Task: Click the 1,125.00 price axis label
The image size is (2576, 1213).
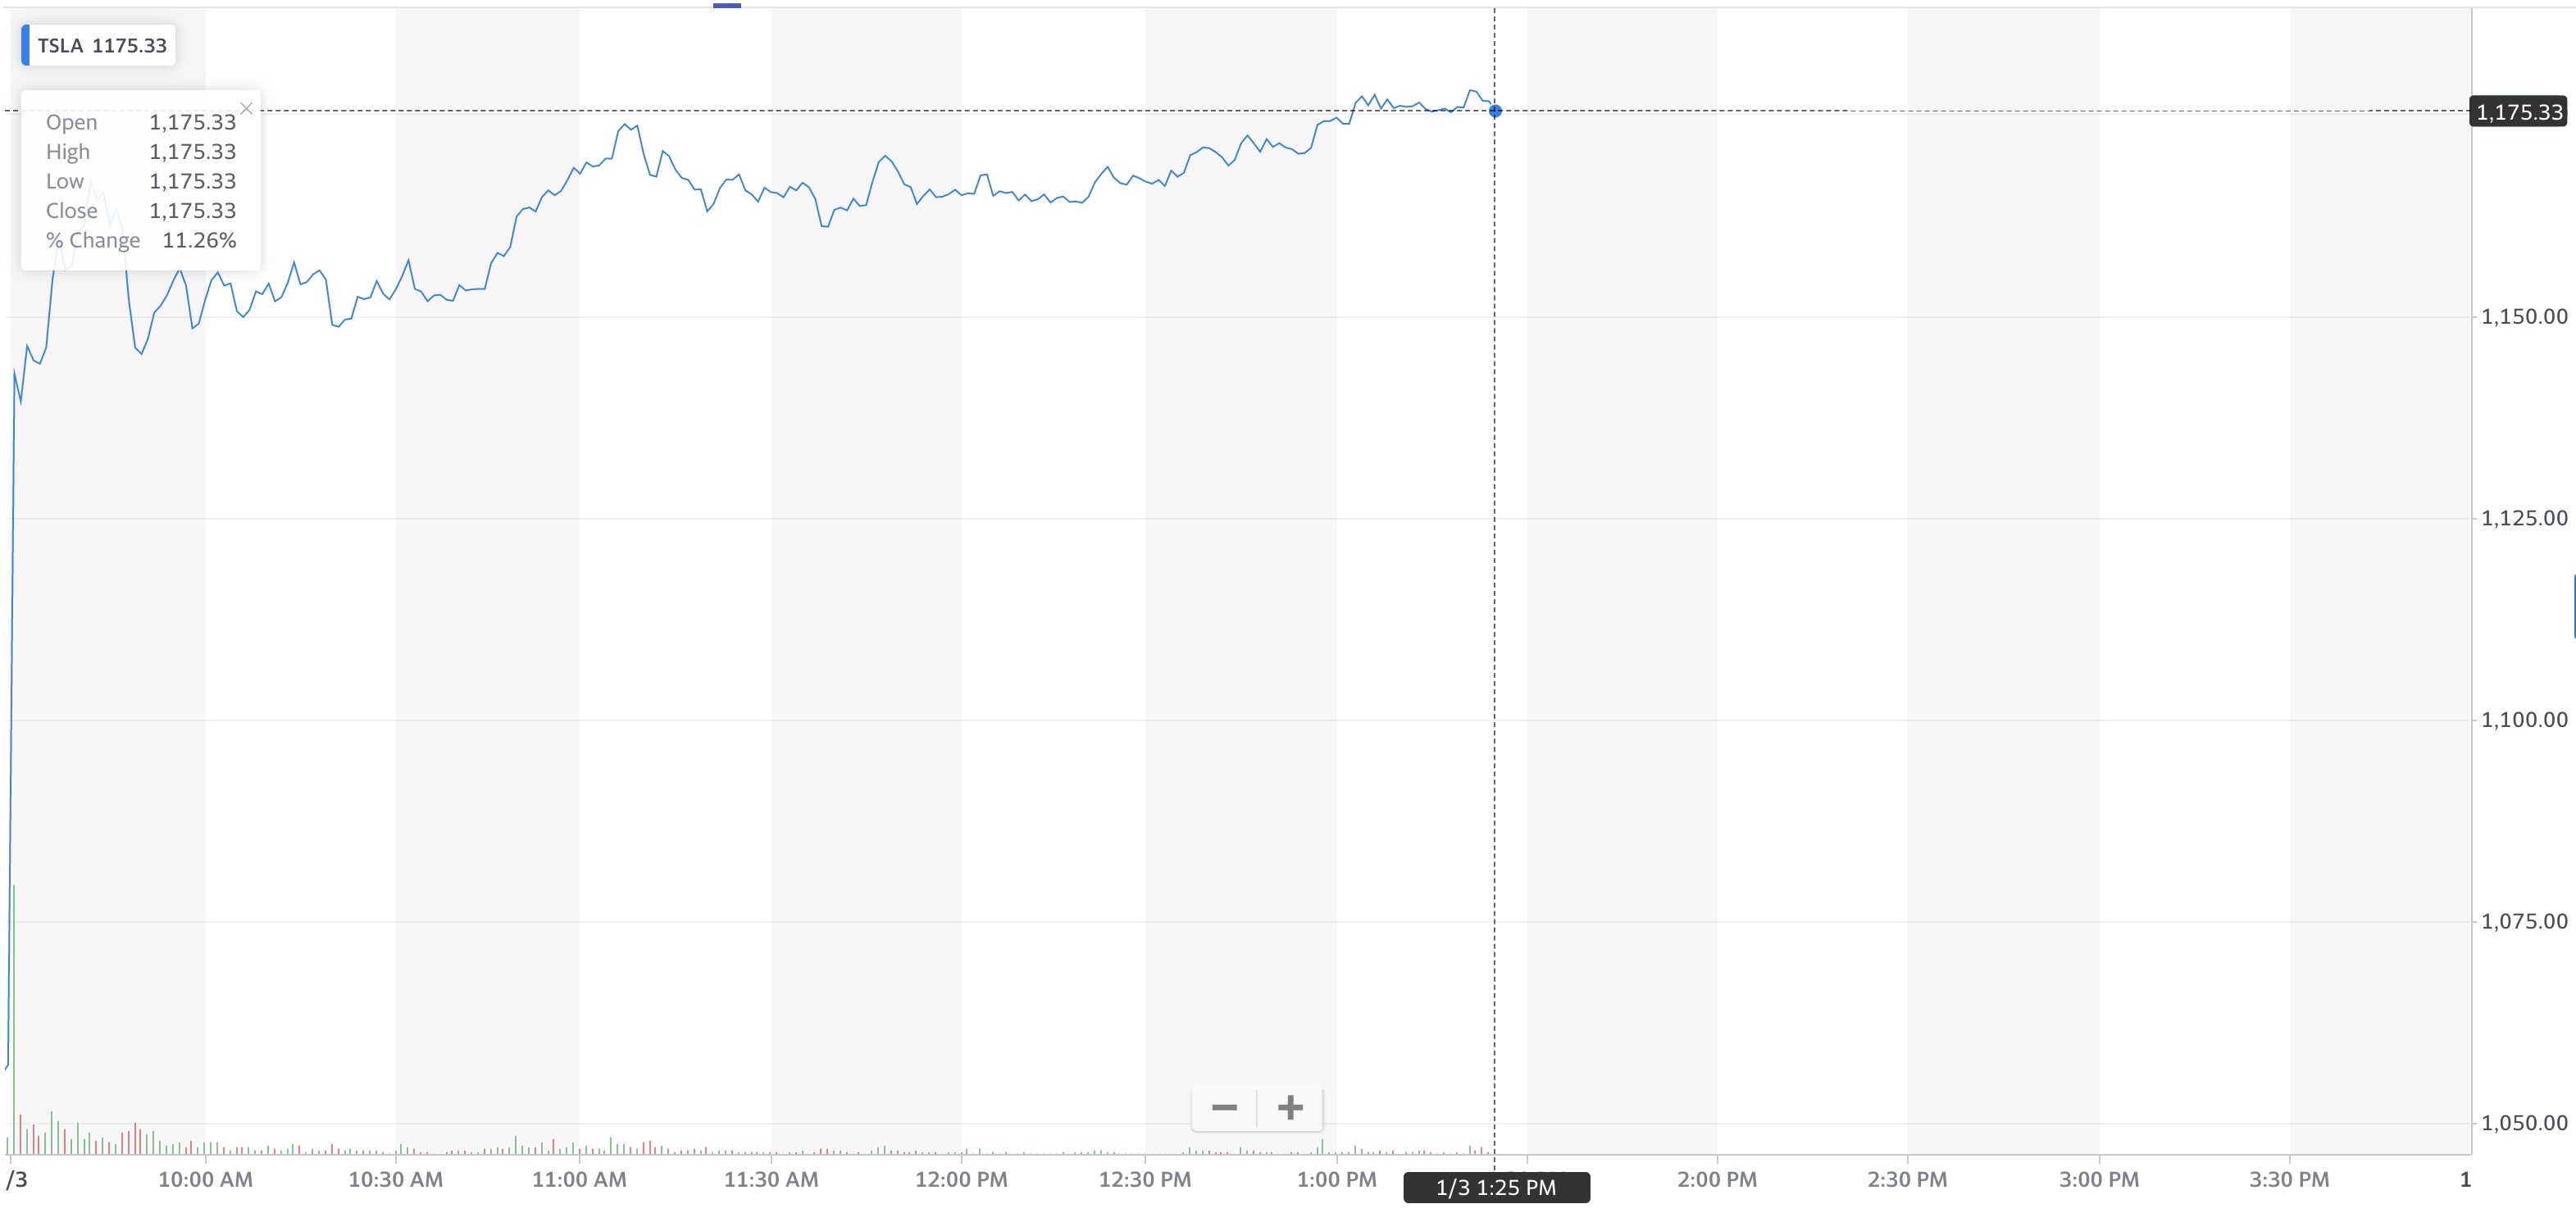Action: (x=2524, y=518)
